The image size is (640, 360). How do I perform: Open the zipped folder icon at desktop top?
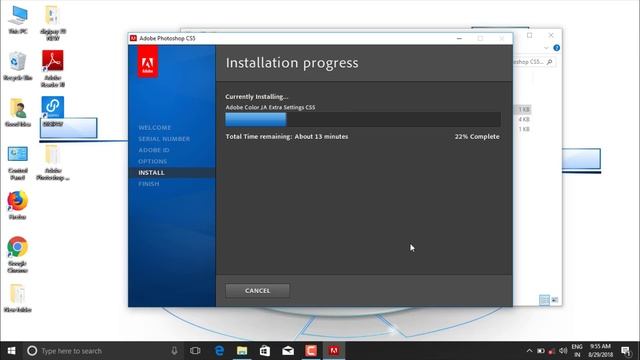coord(53,23)
